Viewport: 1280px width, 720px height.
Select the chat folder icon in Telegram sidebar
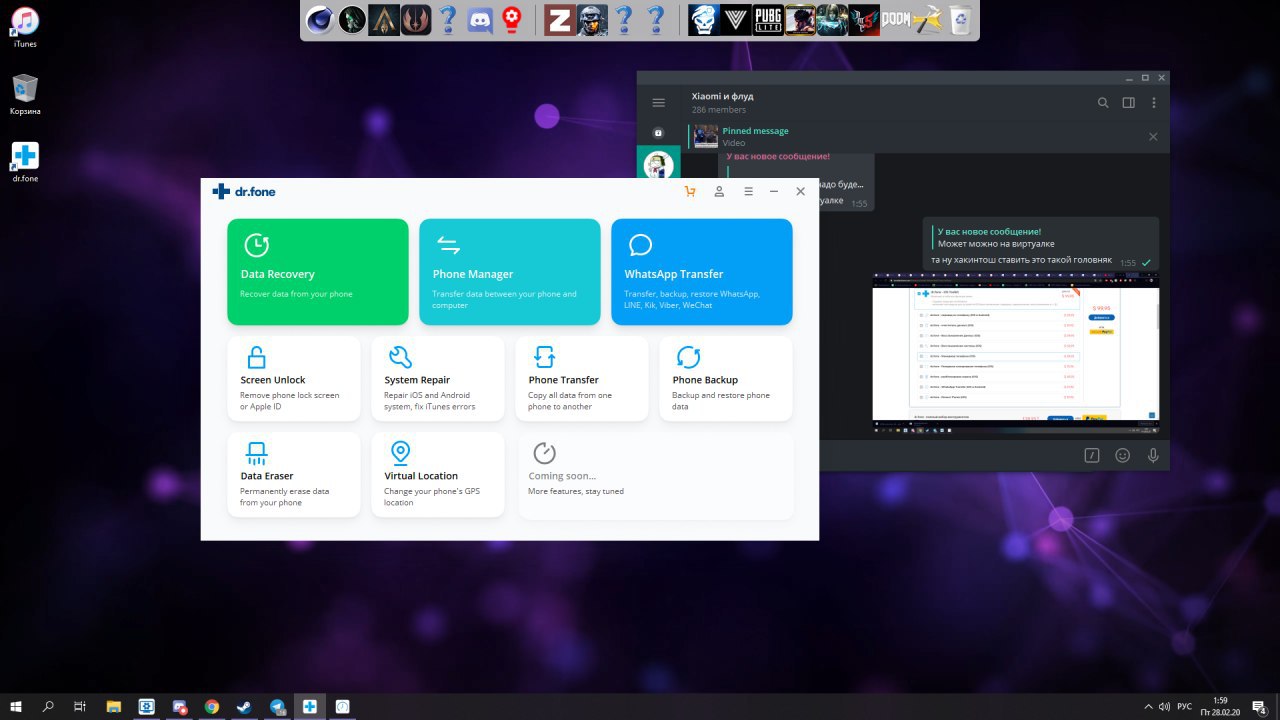point(658,133)
